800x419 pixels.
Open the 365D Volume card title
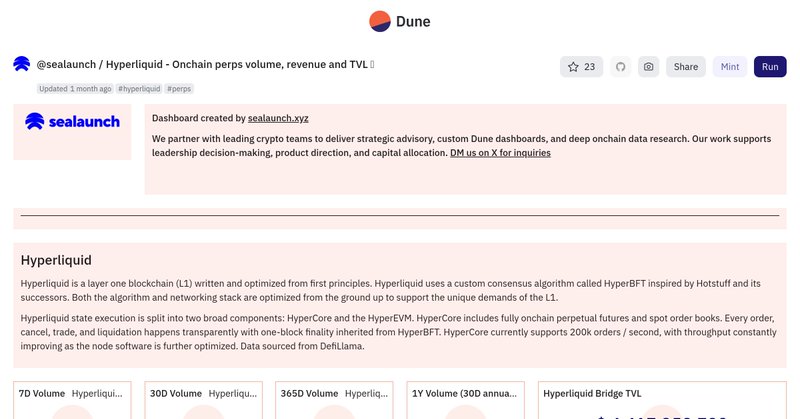pyautogui.click(x=309, y=393)
